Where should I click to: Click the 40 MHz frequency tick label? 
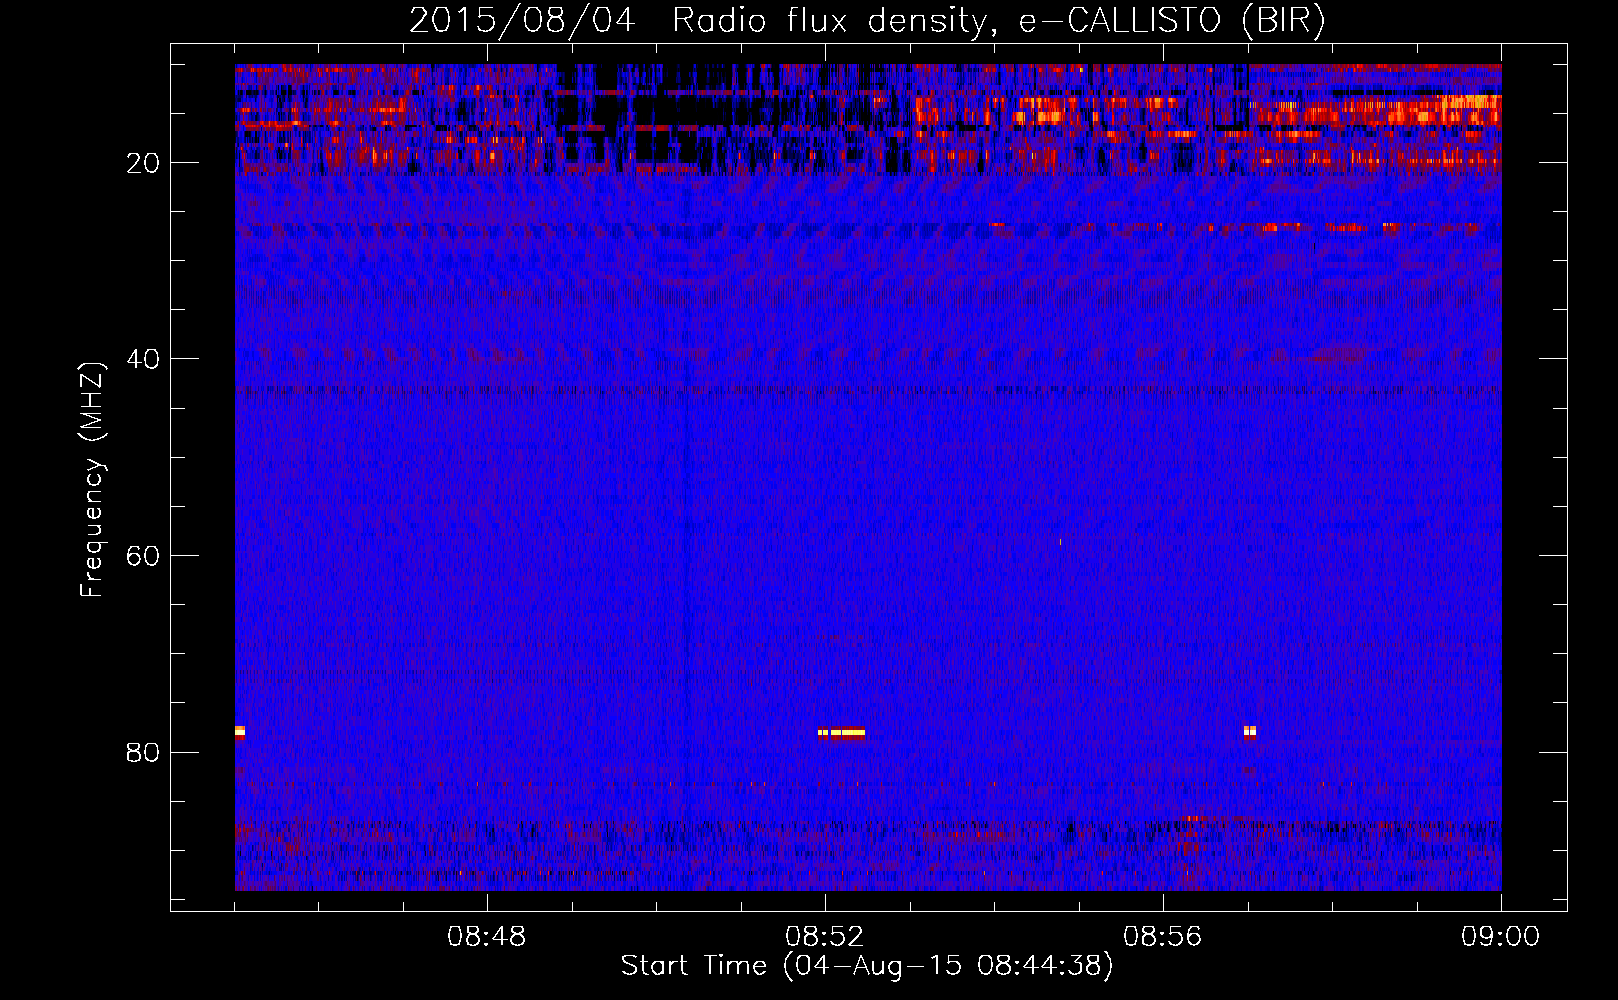(x=143, y=359)
